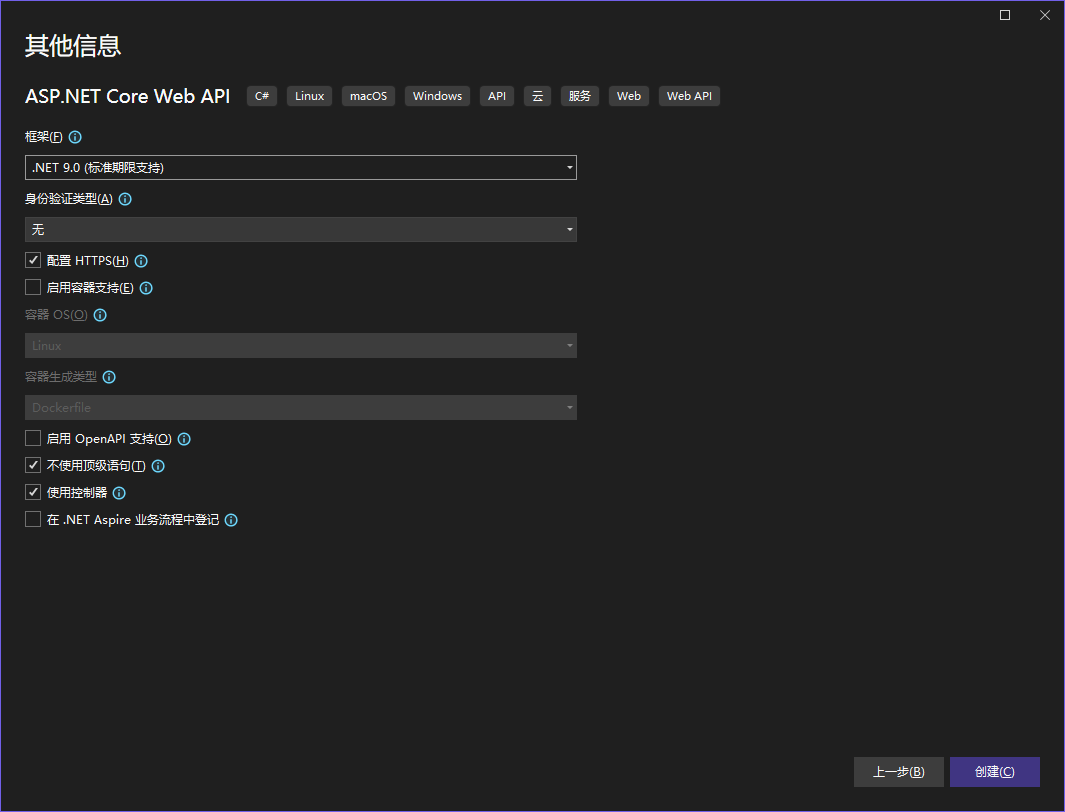Viewport: 1065px width, 812px height.
Task: Click info icon beside .NET Aspire option
Action: [x=231, y=520]
